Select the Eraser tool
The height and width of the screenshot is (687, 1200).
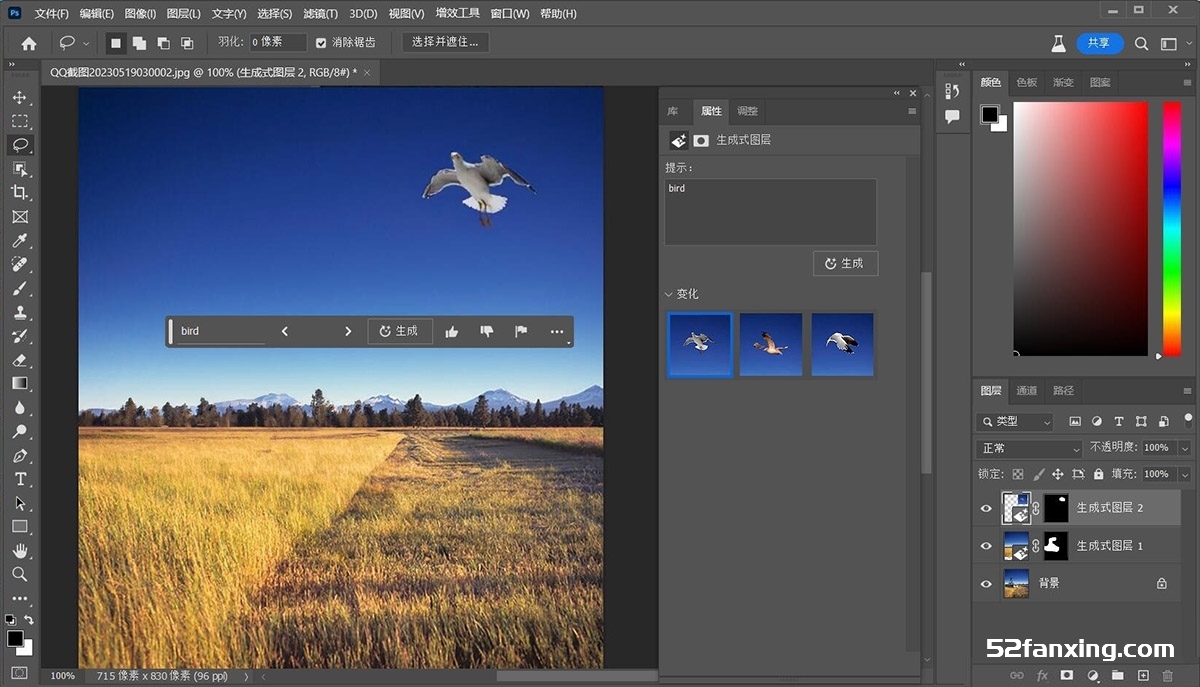pos(19,360)
